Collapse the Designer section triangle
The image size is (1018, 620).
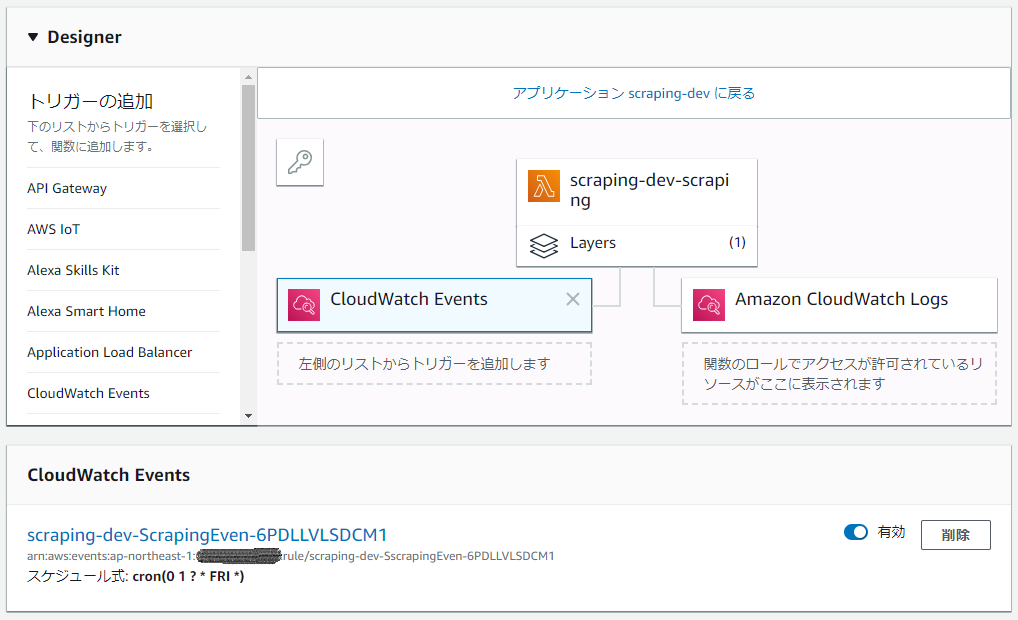[x=33, y=37]
